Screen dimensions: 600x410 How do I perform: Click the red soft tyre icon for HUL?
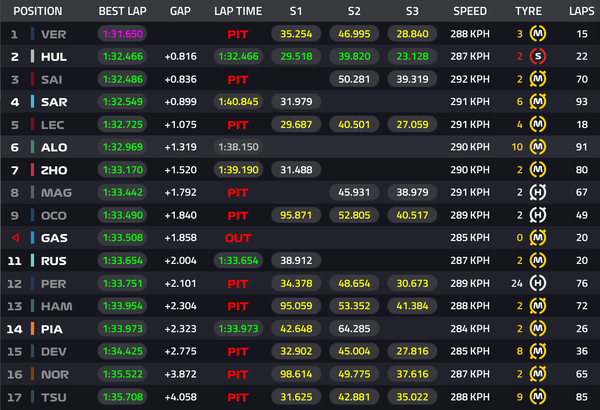point(539,57)
